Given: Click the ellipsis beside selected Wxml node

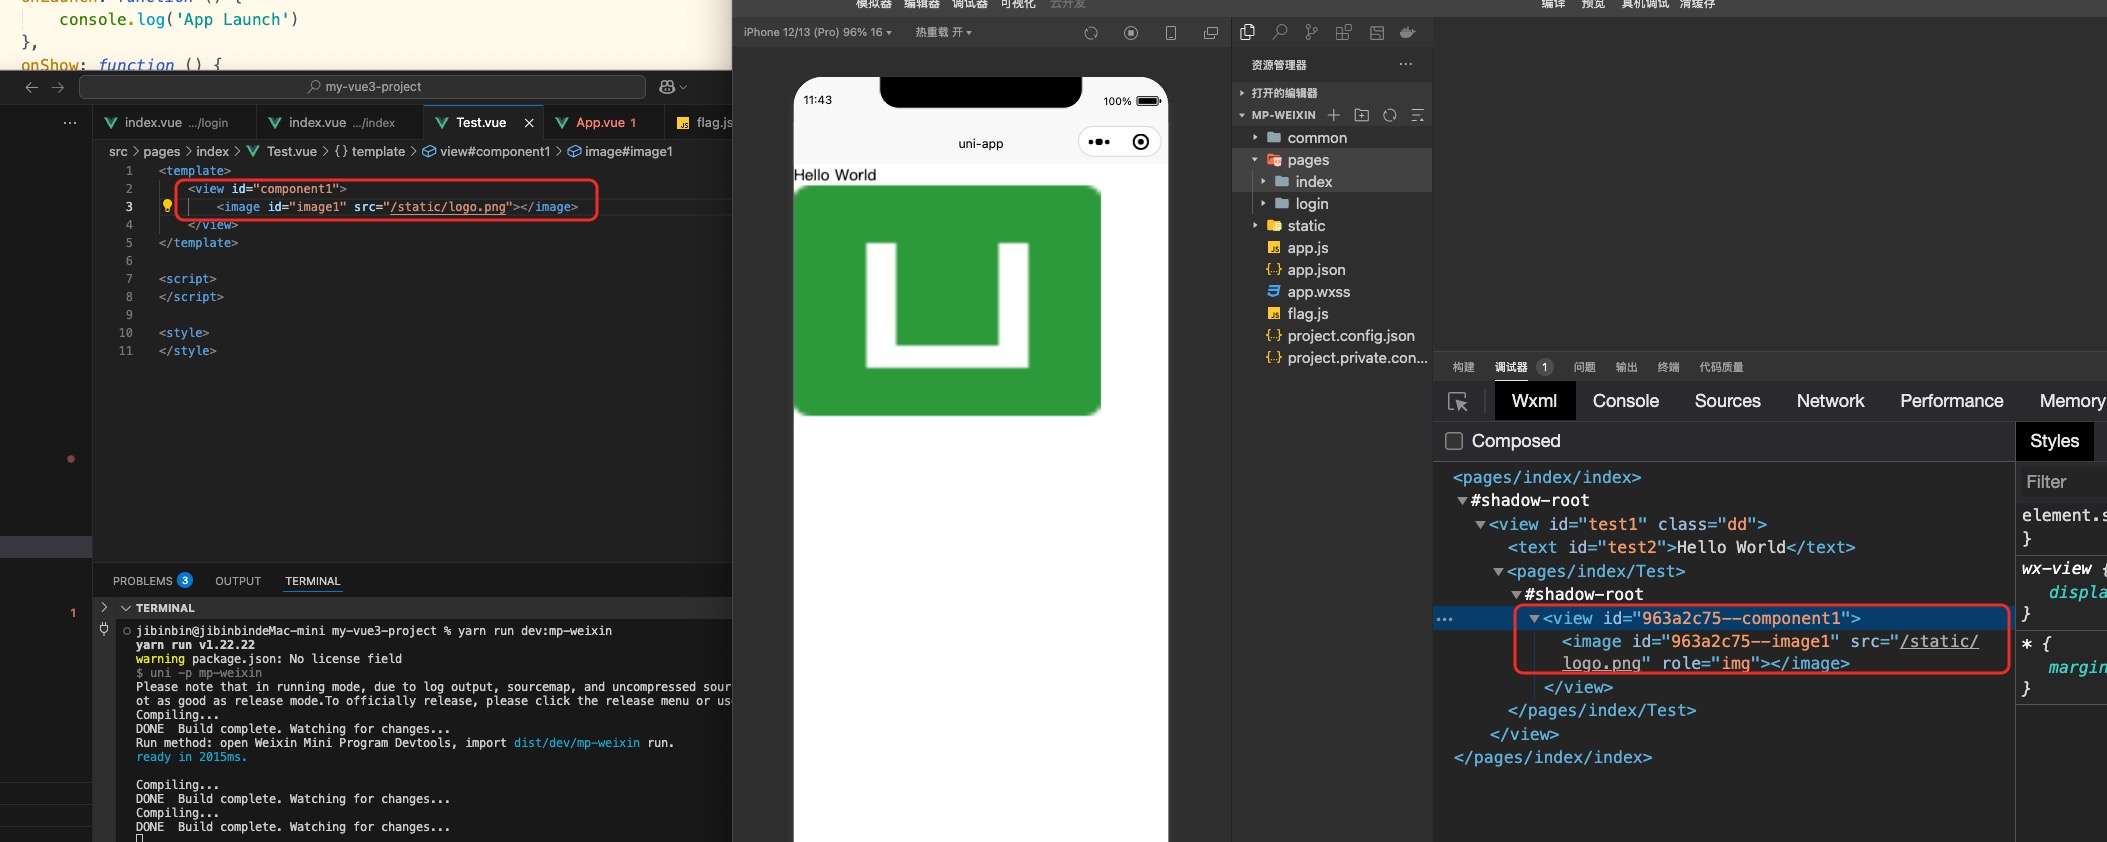Looking at the screenshot, I should click(1444, 619).
